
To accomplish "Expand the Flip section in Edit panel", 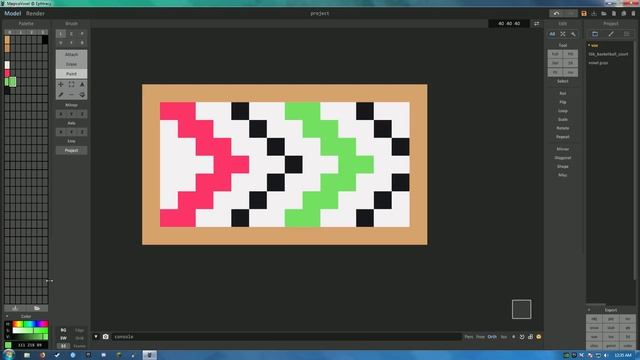I will click(x=563, y=102).
